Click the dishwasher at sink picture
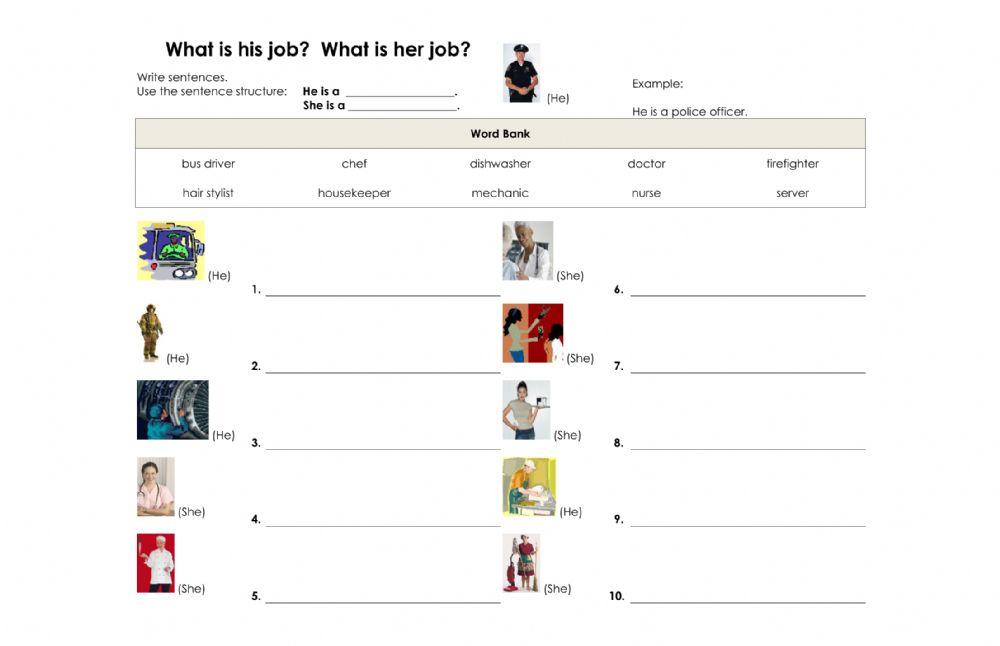This screenshot has width=1000, height=646. [529, 487]
